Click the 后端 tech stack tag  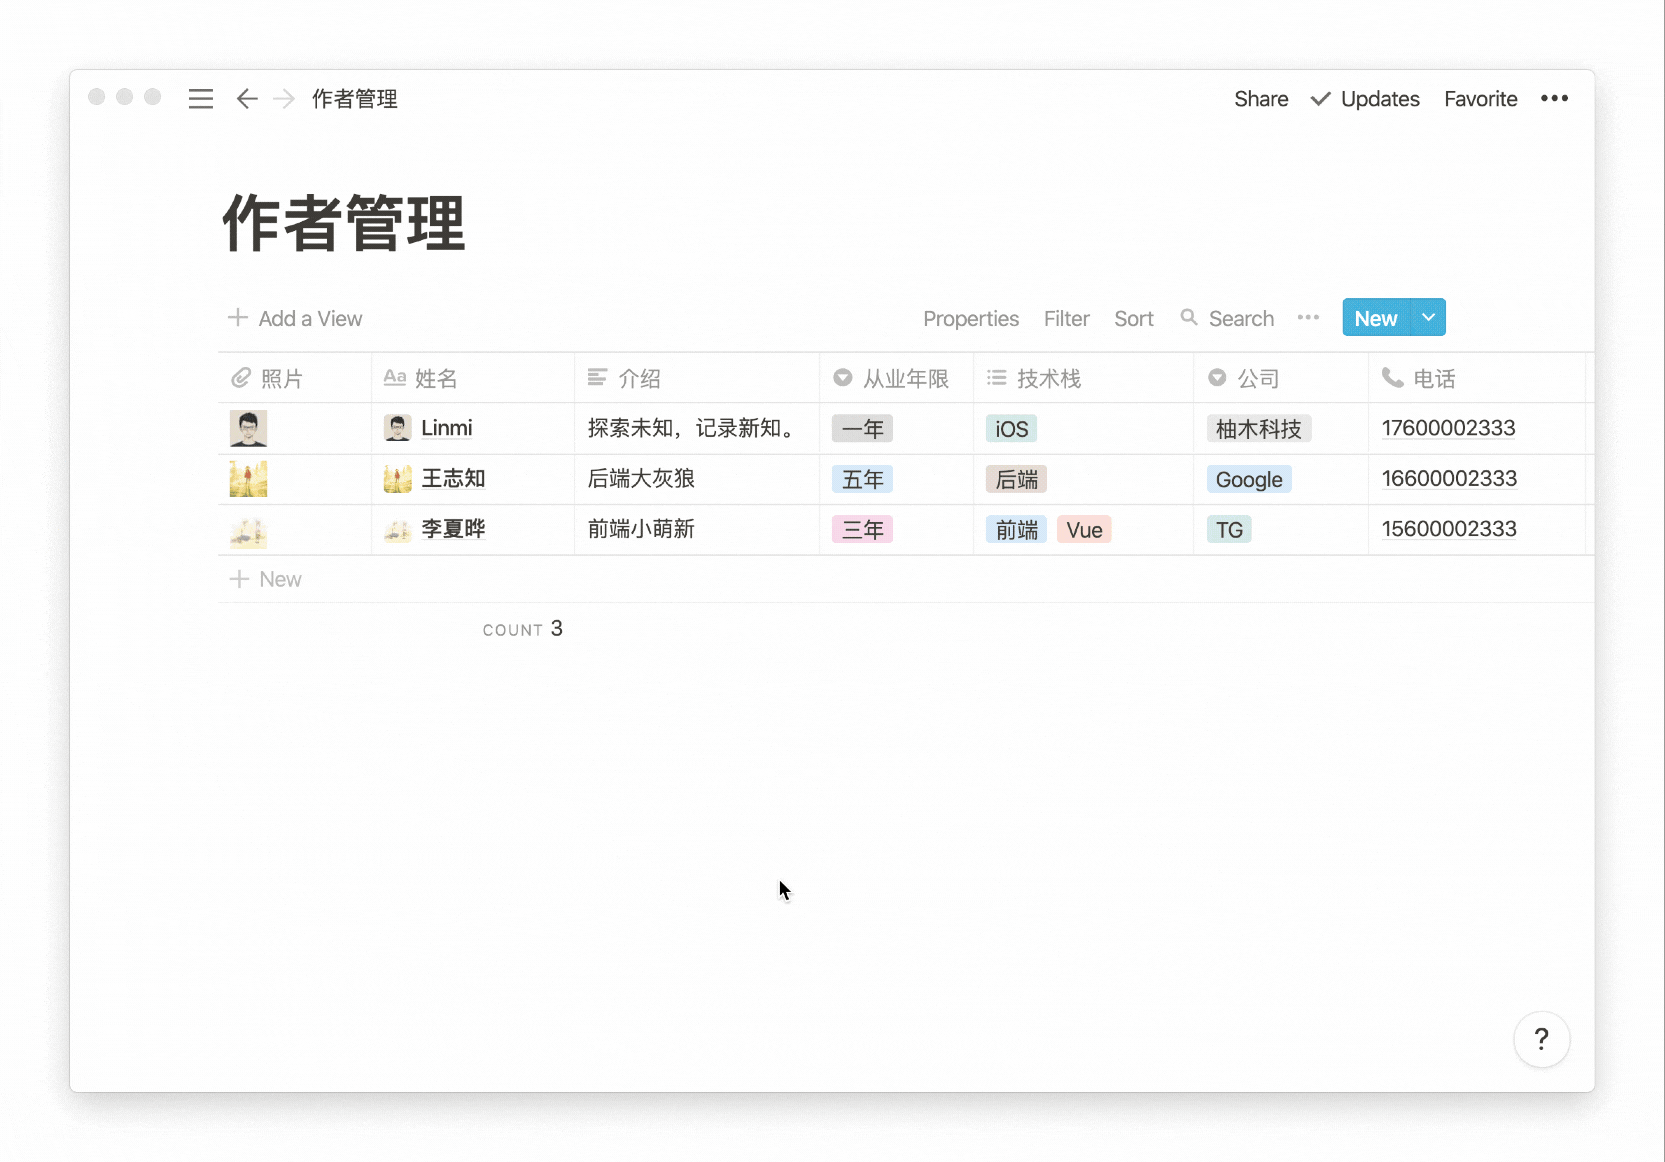(x=1016, y=479)
